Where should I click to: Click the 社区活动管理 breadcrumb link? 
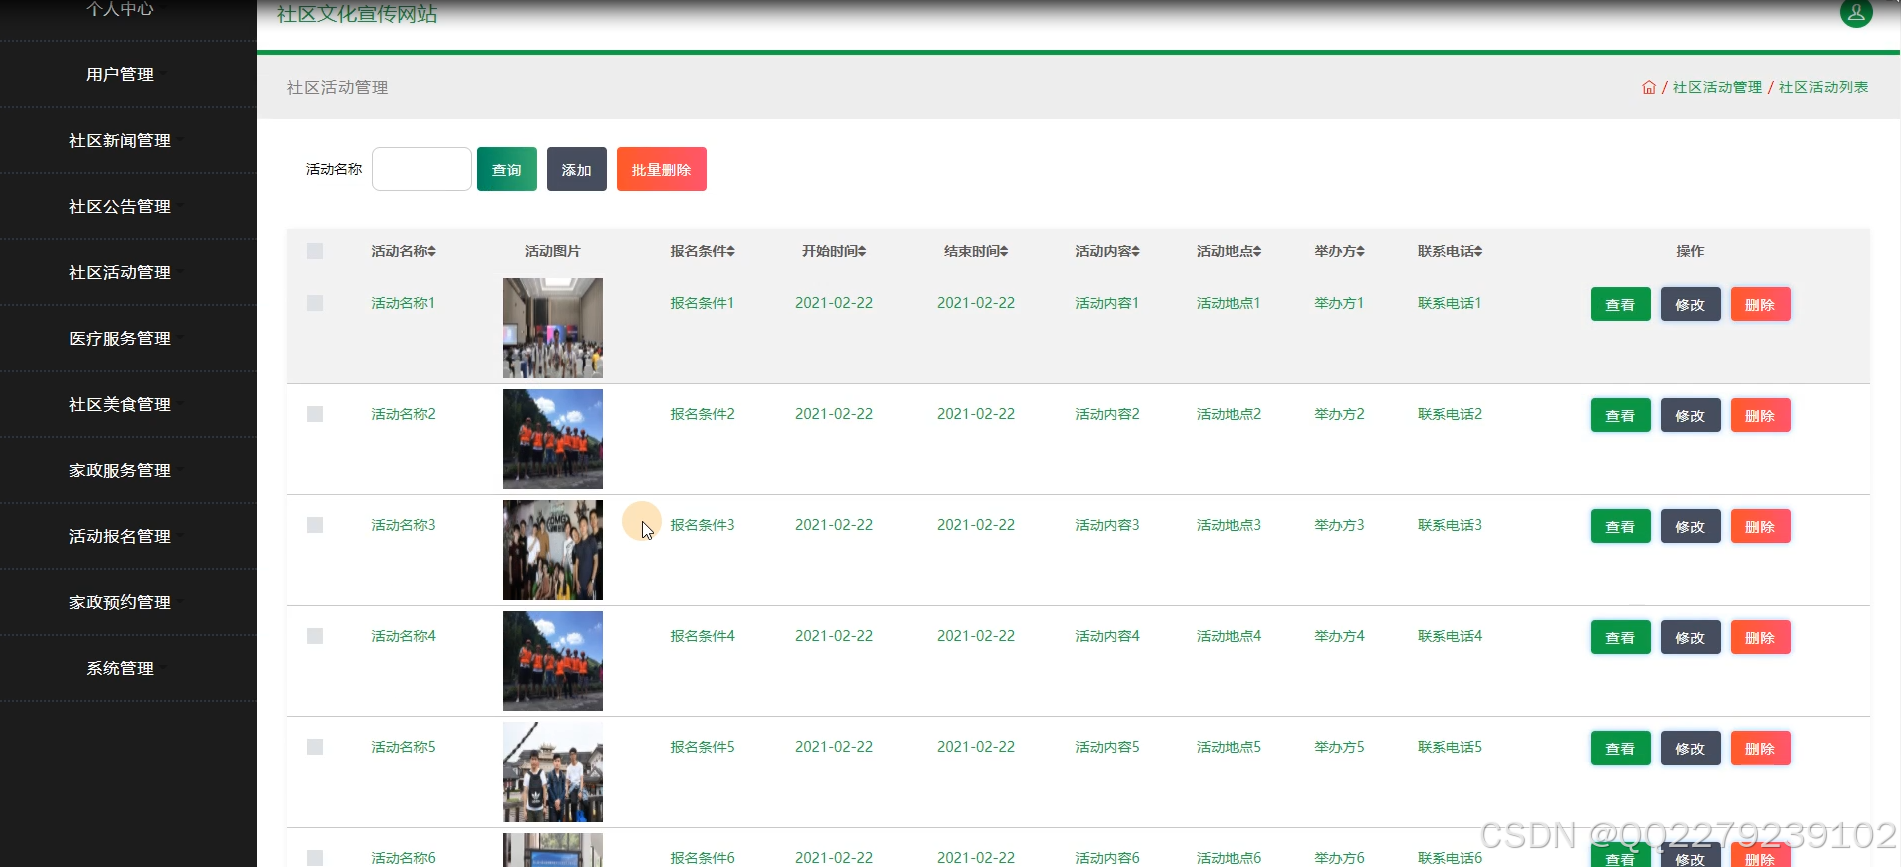(x=1717, y=87)
